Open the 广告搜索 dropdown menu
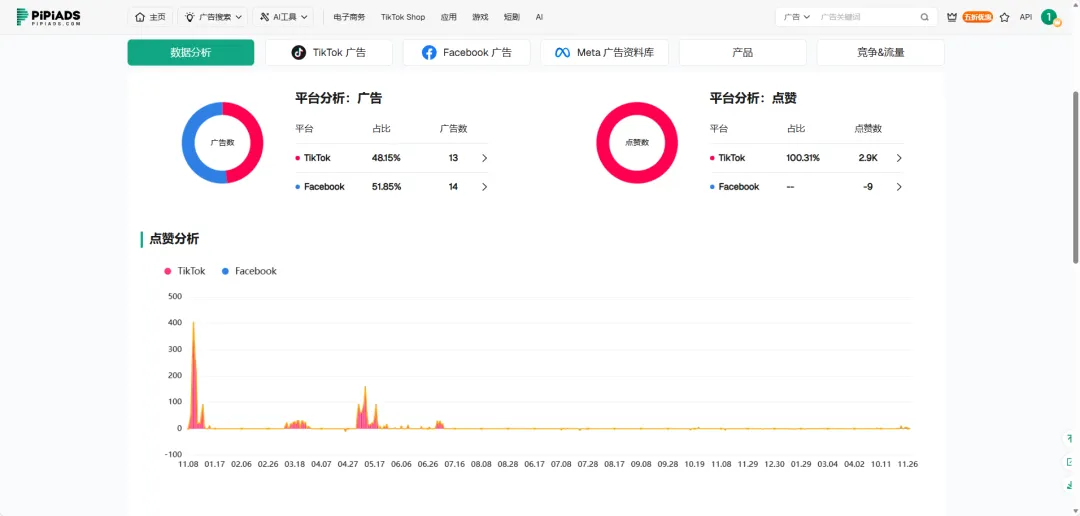Screen dimensions: 1080x516 point(214,17)
